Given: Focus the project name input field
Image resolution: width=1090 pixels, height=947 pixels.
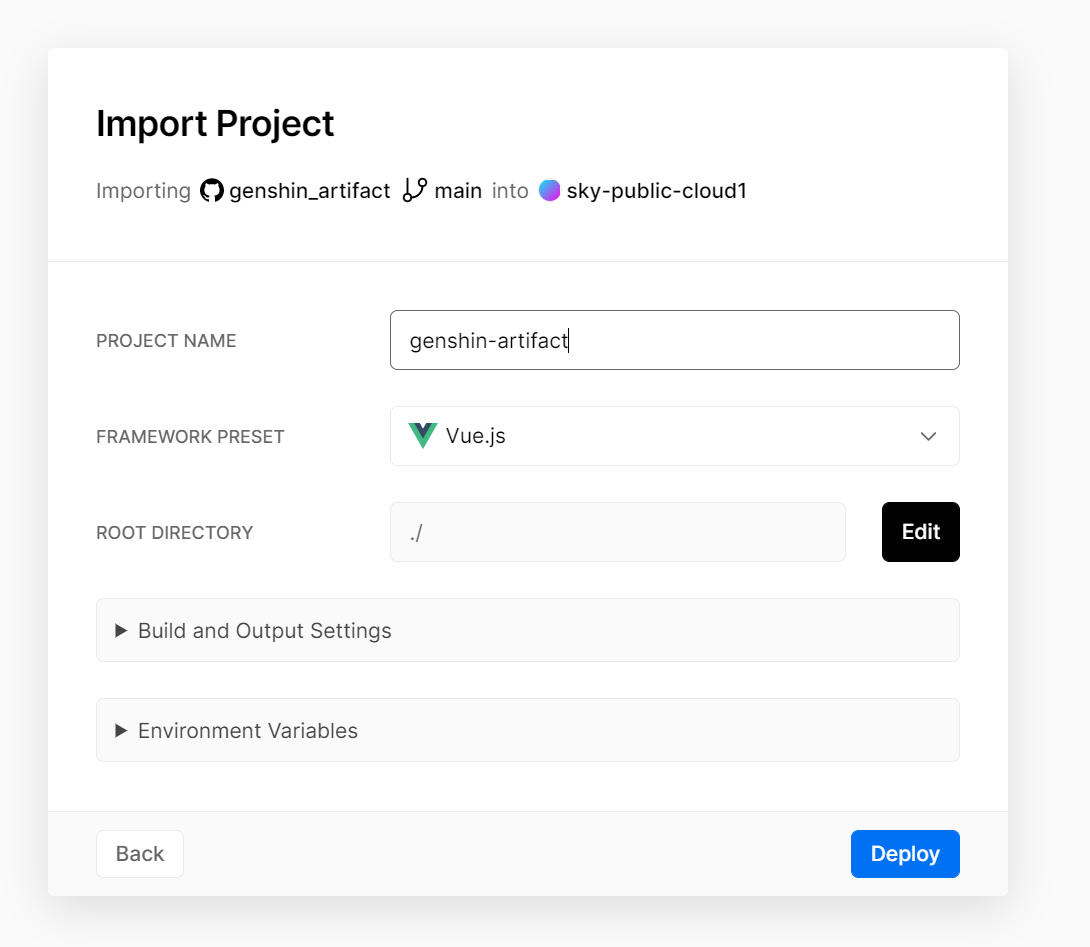Looking at the screenshot, I should tap(674, 340).
